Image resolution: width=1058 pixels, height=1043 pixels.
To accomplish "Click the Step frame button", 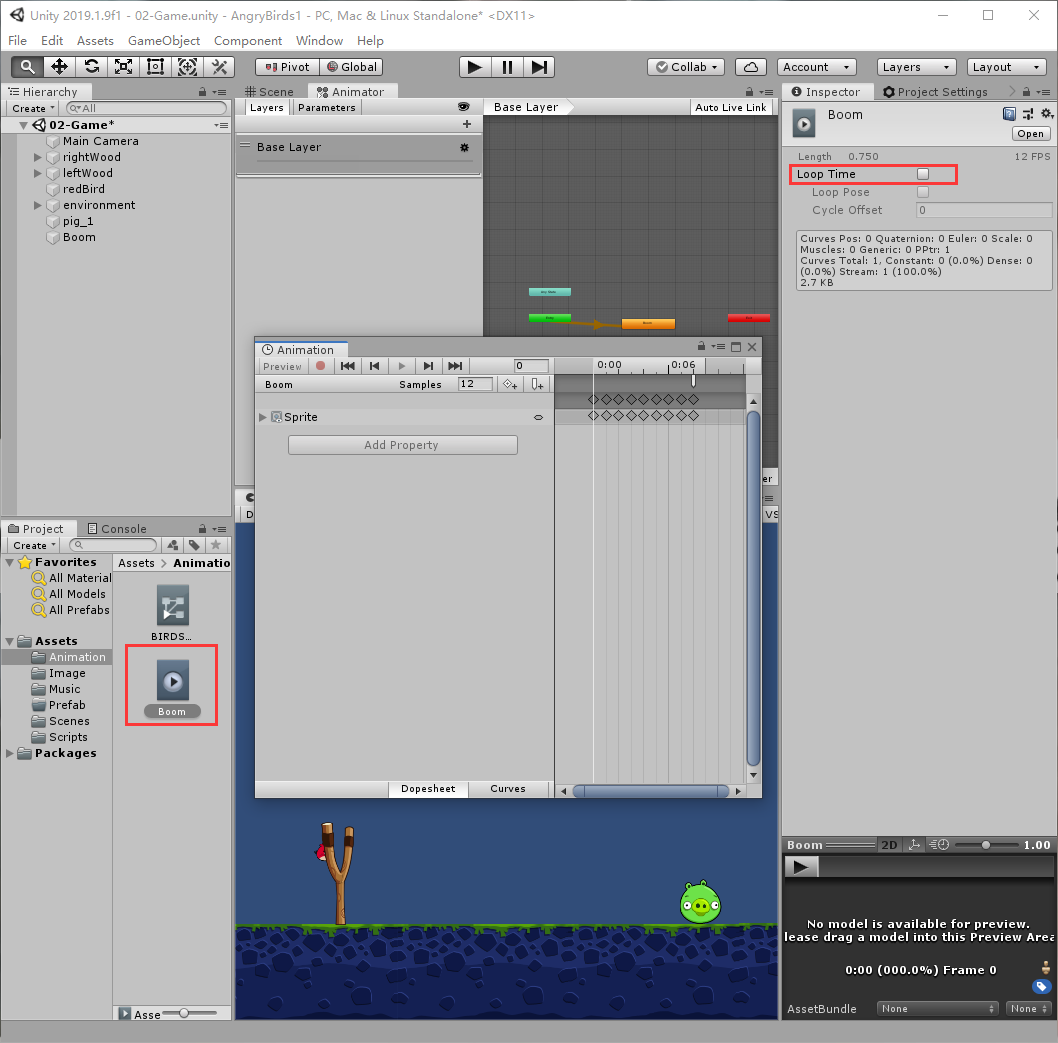I will 539,67.
